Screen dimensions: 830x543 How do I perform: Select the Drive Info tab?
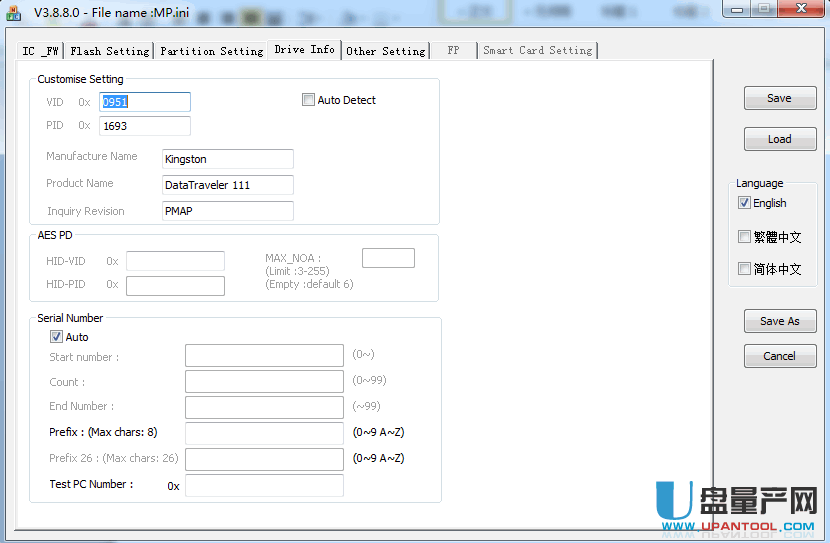coord(304,50)
